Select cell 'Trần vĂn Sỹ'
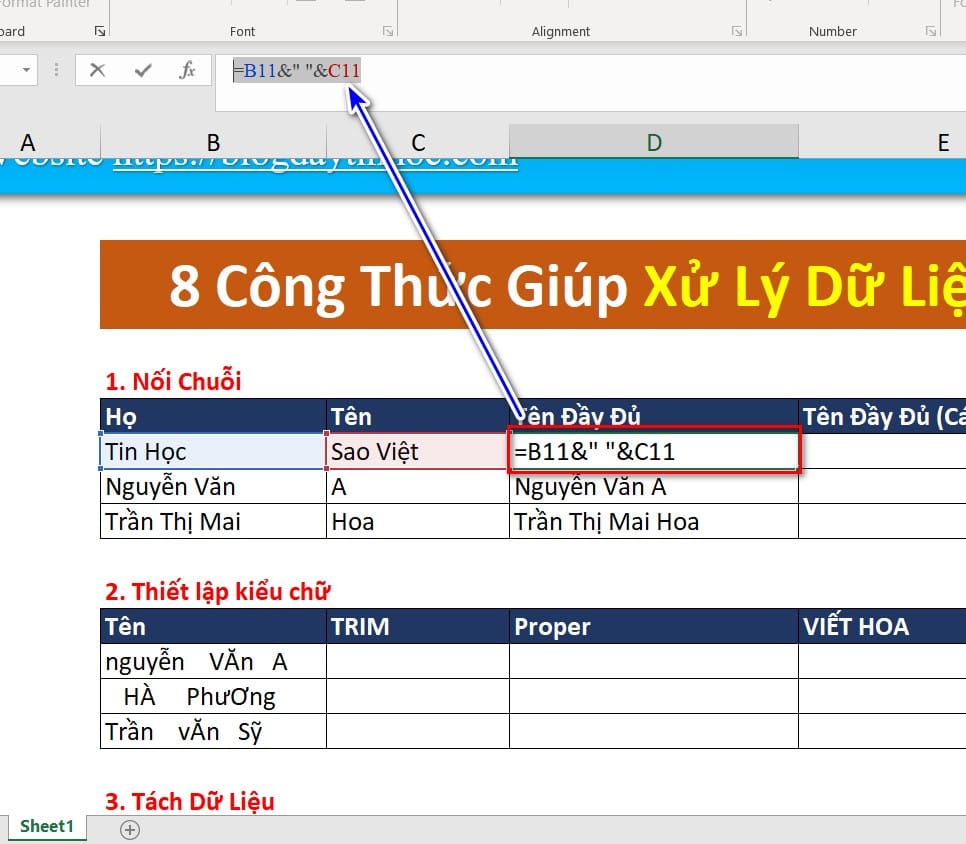 coord(213,732)
